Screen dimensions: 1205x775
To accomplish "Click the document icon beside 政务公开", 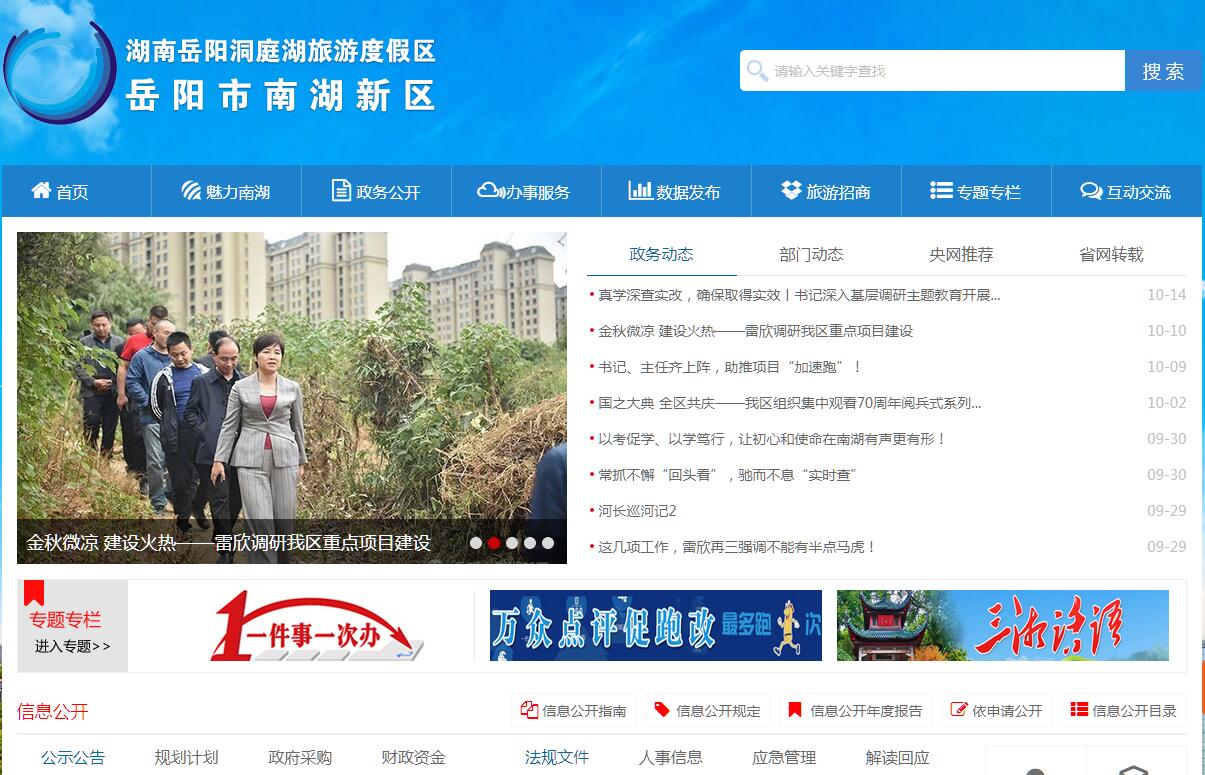I will 341,190.
